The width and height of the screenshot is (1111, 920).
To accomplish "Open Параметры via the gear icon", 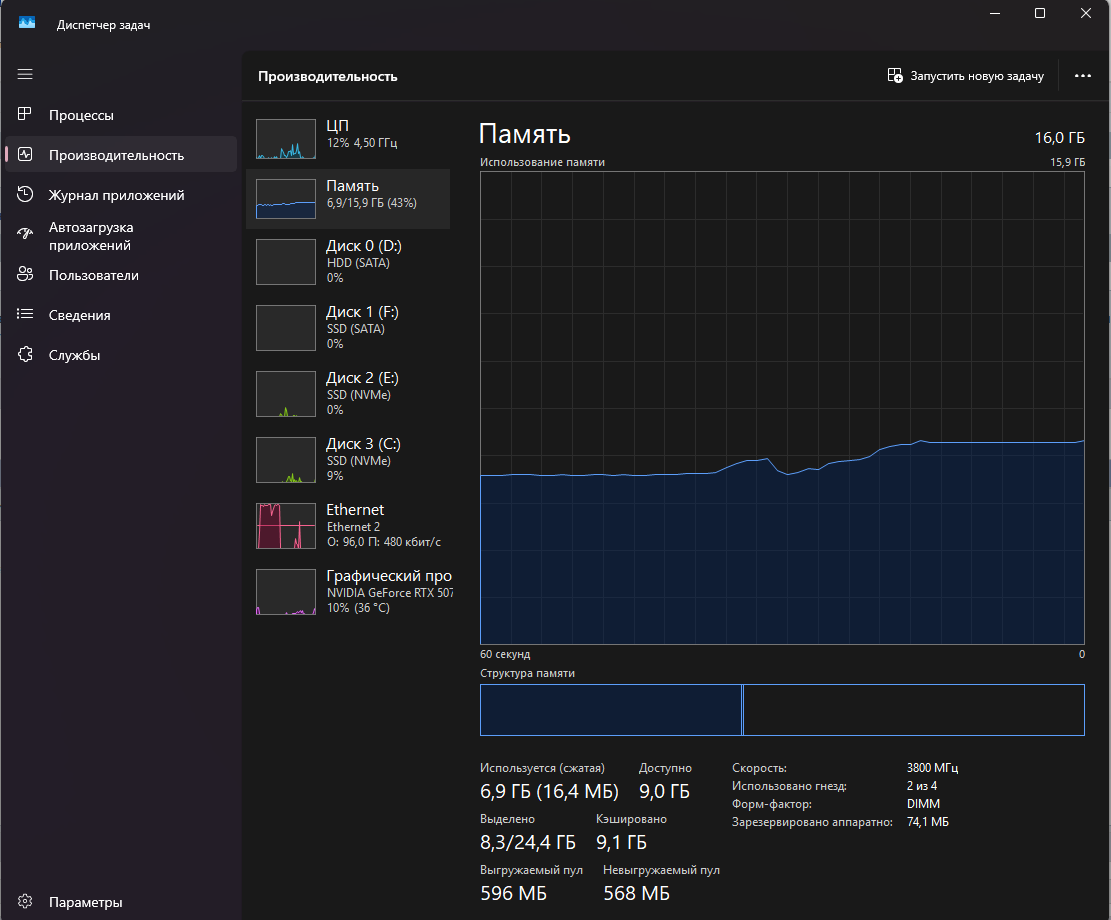I will click(x=25, y=901).
